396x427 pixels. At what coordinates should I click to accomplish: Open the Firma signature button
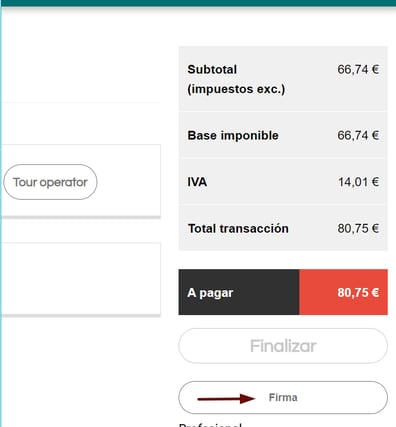283,397
